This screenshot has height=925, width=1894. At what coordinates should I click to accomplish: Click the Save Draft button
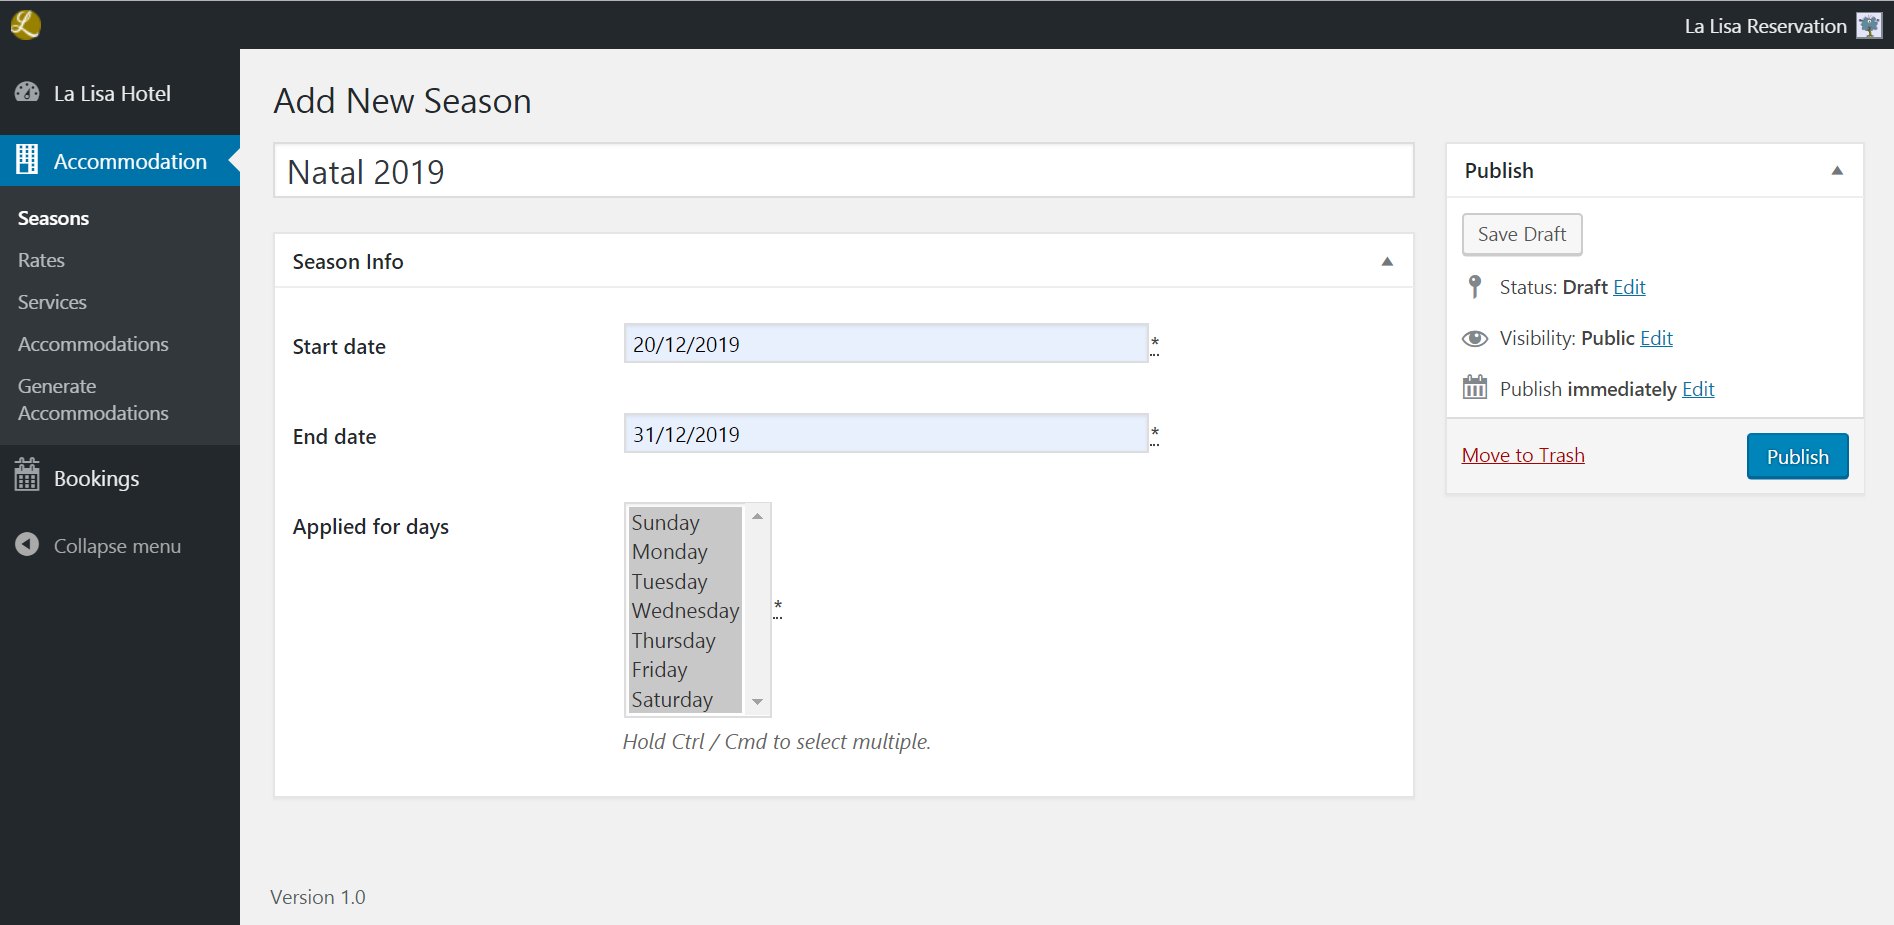click(1521, 234)
